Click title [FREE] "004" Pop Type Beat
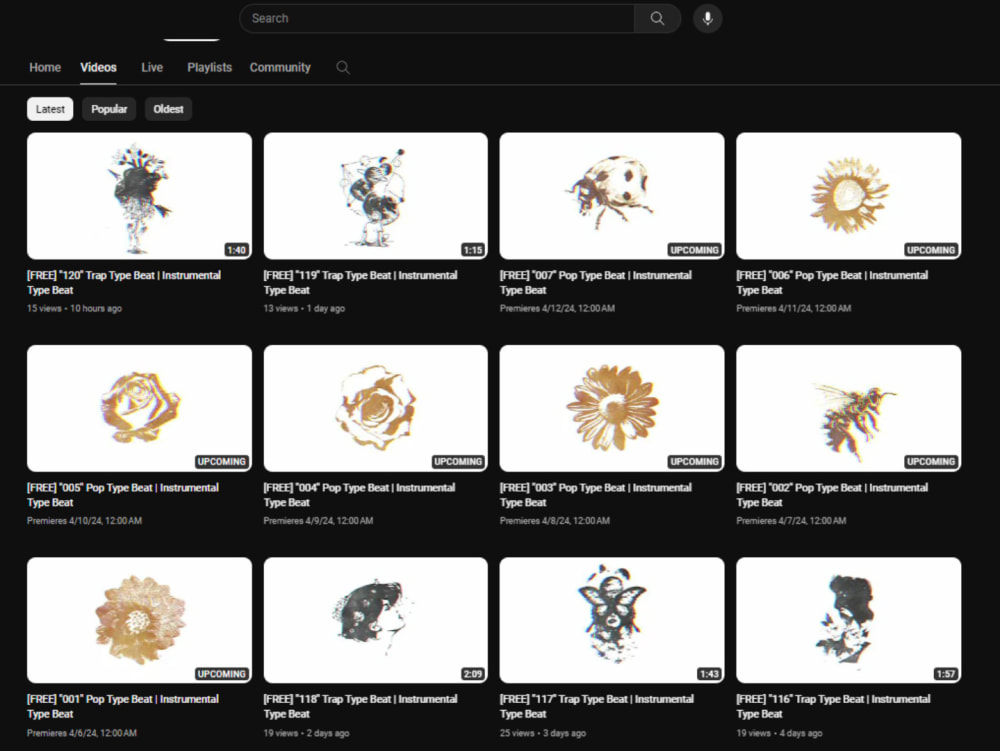 [x=359, y=495]
